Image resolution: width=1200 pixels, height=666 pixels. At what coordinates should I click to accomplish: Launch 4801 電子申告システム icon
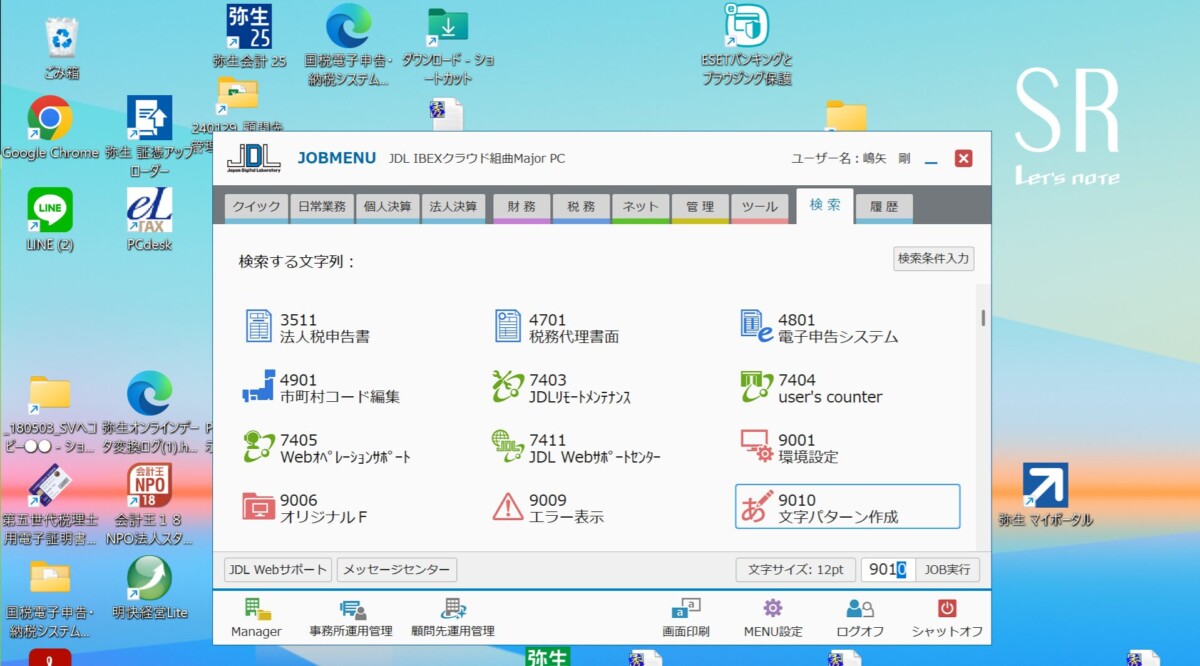click(x=757, y=327)
